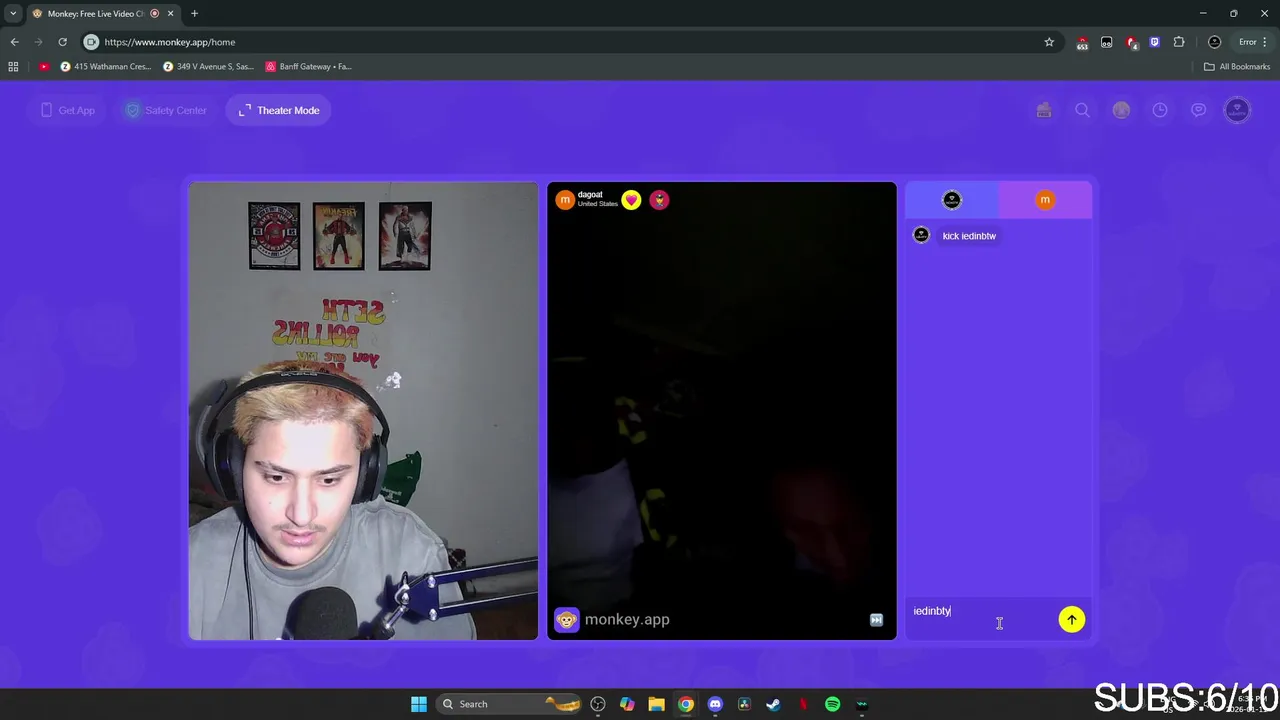Screen dimensions: 1280x720
Task: Skip to next match with the forward icon
Action: point(876,620)
